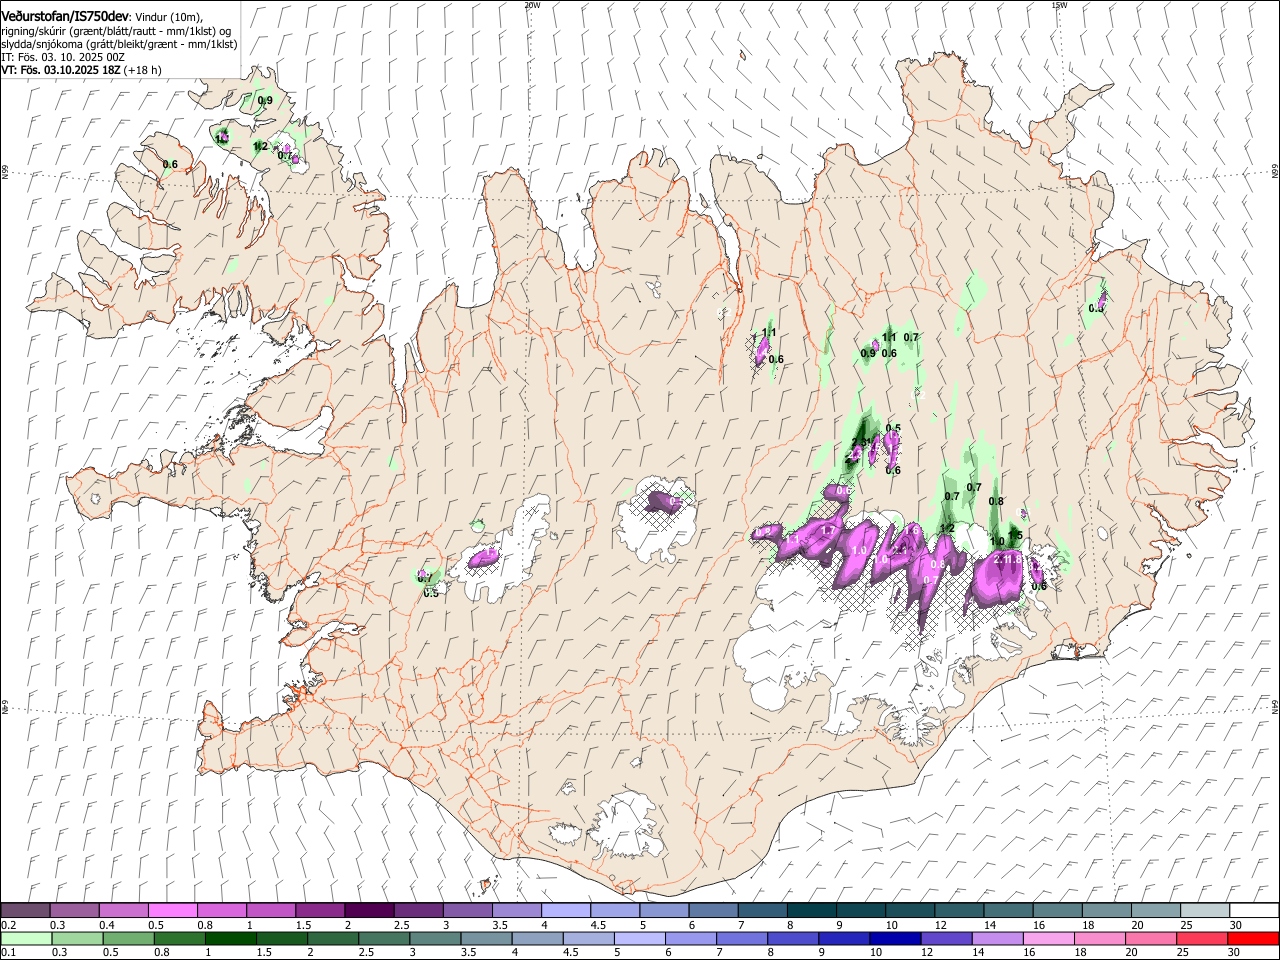The image size is (1280, 960).
Task: Click the 20W longitude label
Action: point(532,5)
